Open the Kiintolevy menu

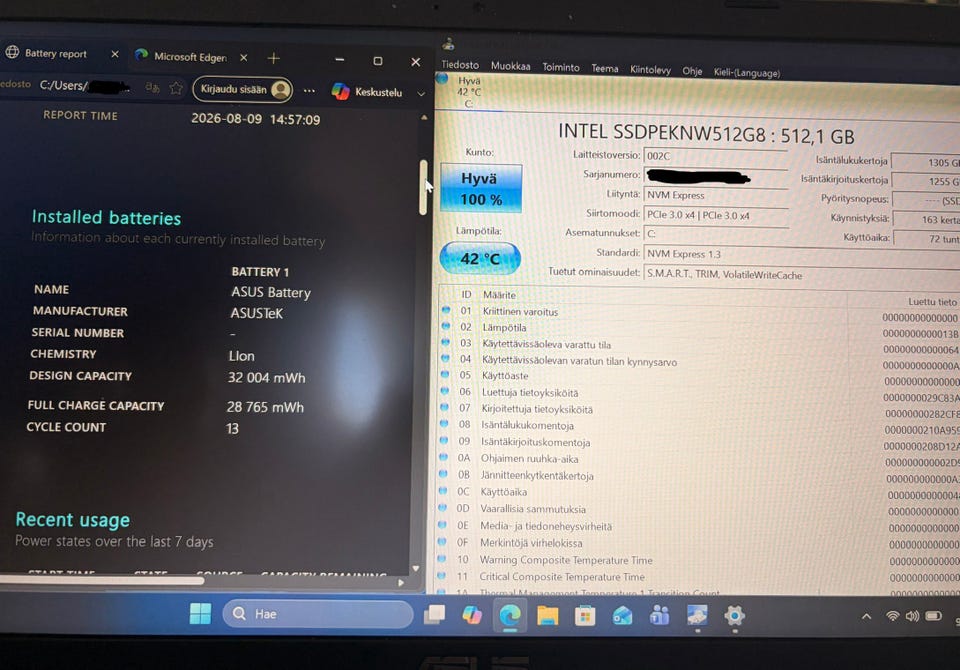click(x=650, y=70)
